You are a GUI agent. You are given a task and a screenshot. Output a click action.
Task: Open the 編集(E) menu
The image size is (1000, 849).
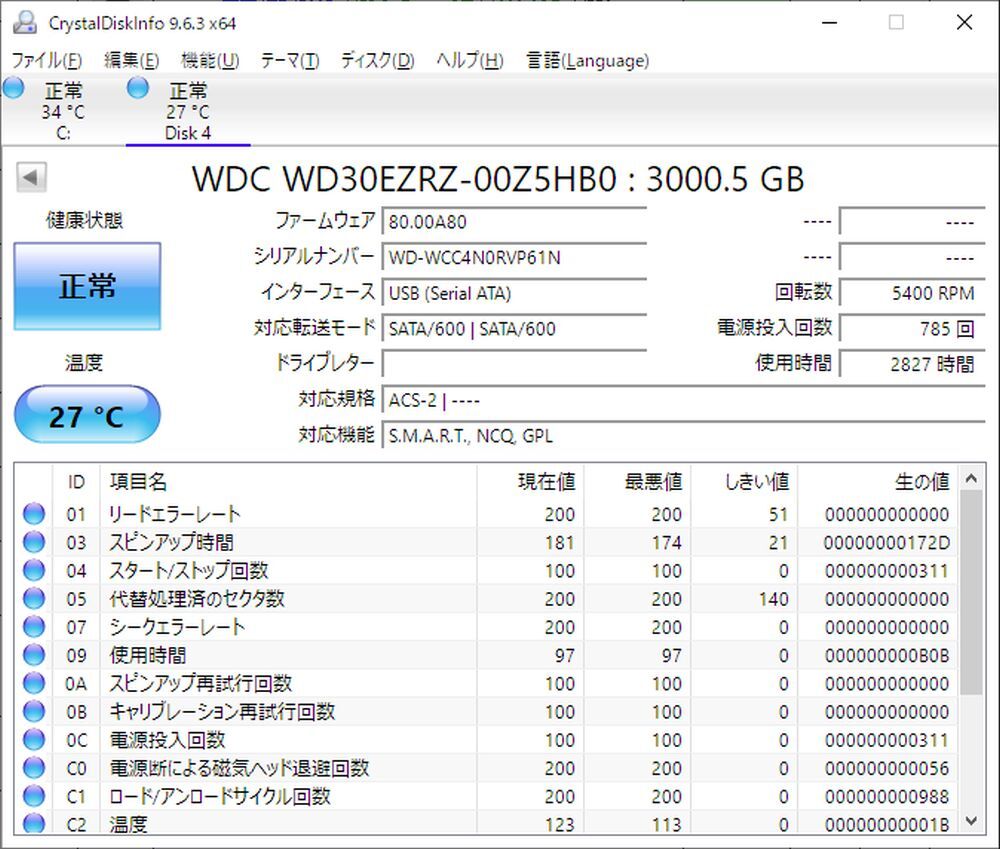tap(131, 61)
